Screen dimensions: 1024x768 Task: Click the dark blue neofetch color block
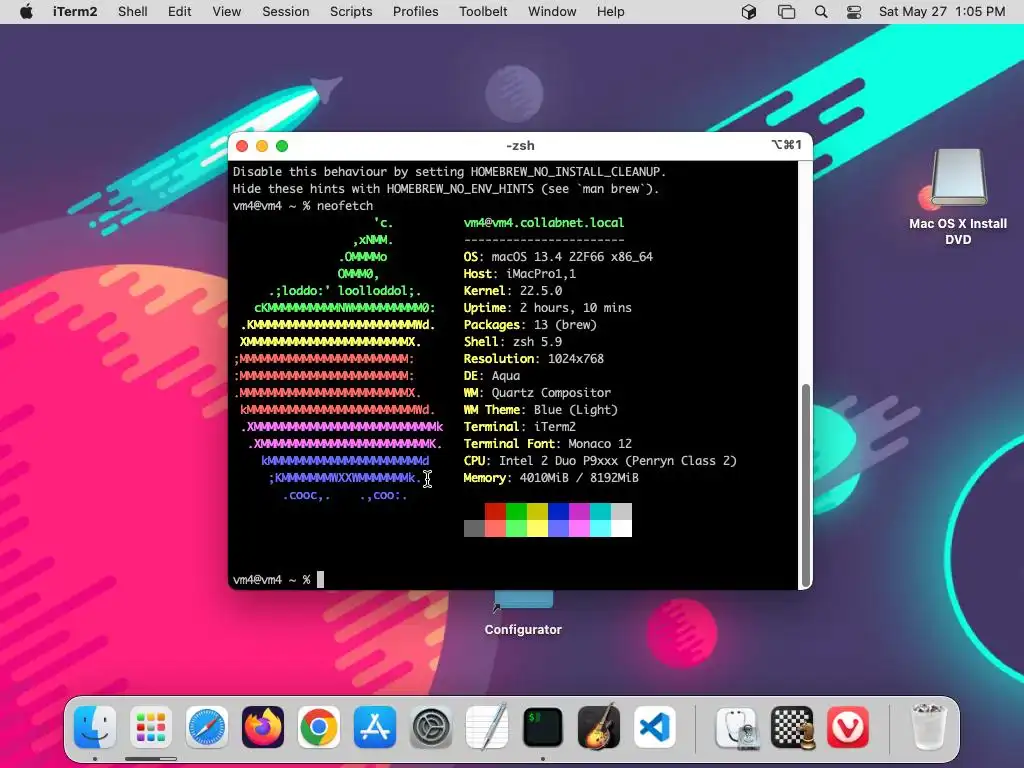558,511
